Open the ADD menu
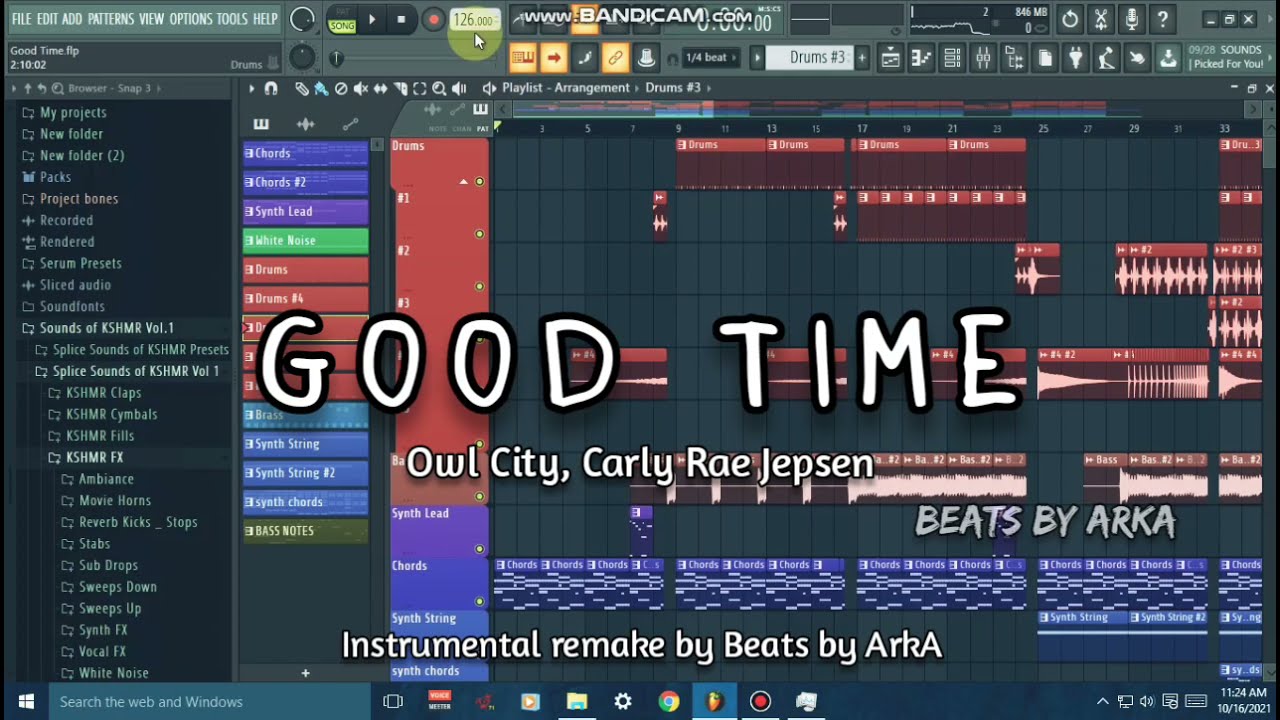1280x720 pixels. 72,19
